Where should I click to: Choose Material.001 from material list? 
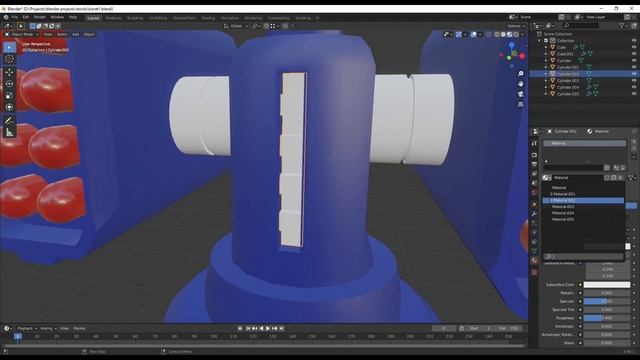coord(583,194)
